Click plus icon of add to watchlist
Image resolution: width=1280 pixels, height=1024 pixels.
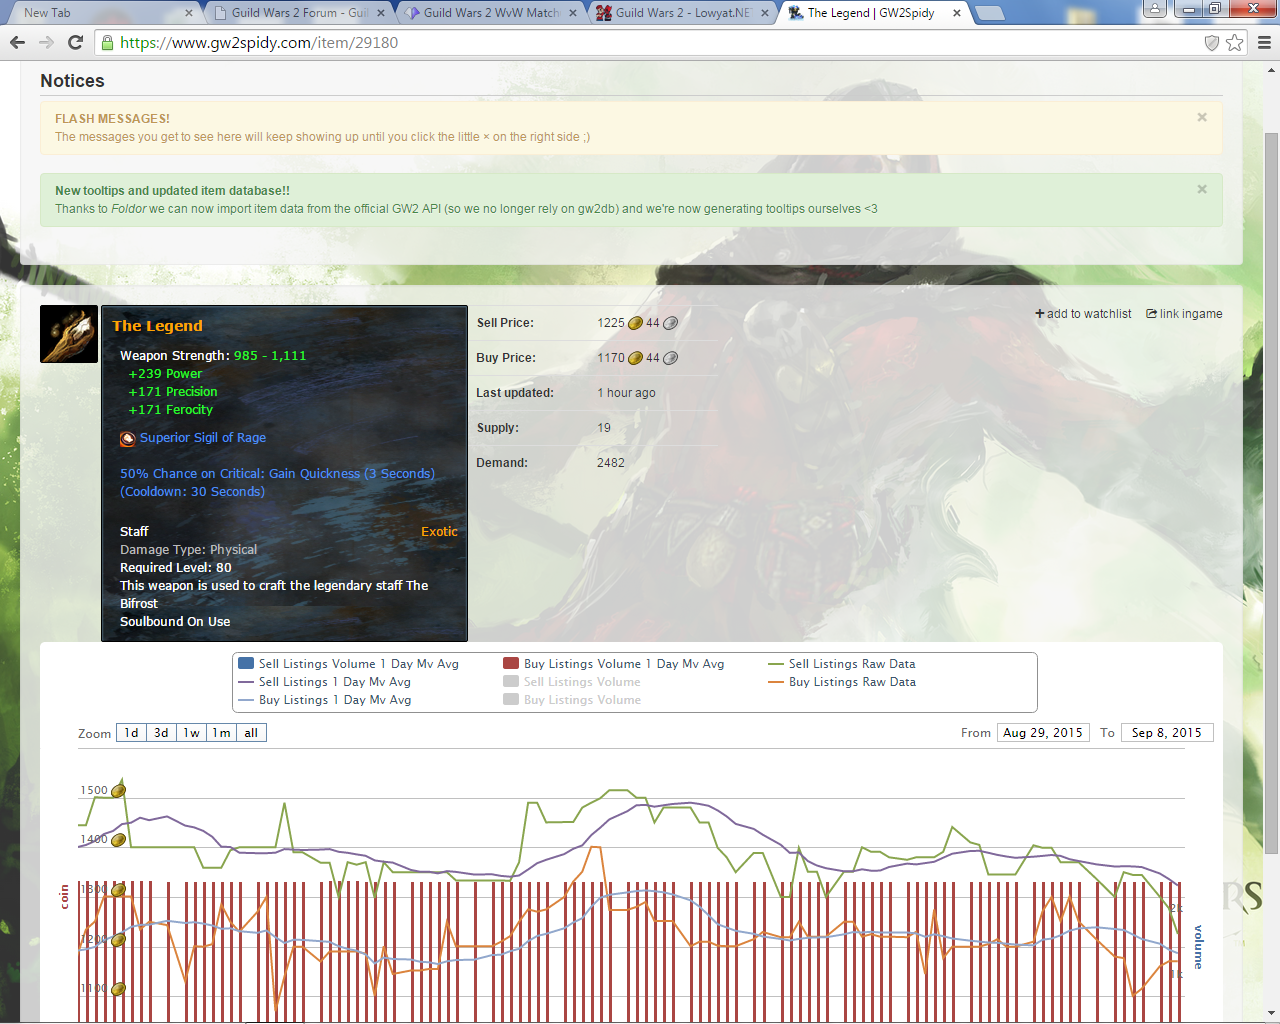click(1040, 314)
